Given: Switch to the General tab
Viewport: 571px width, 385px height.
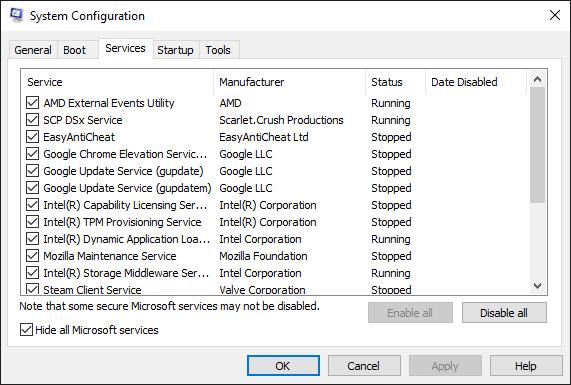Looking at the screenshot, I should pyautogui.click(x=33, y=50).
